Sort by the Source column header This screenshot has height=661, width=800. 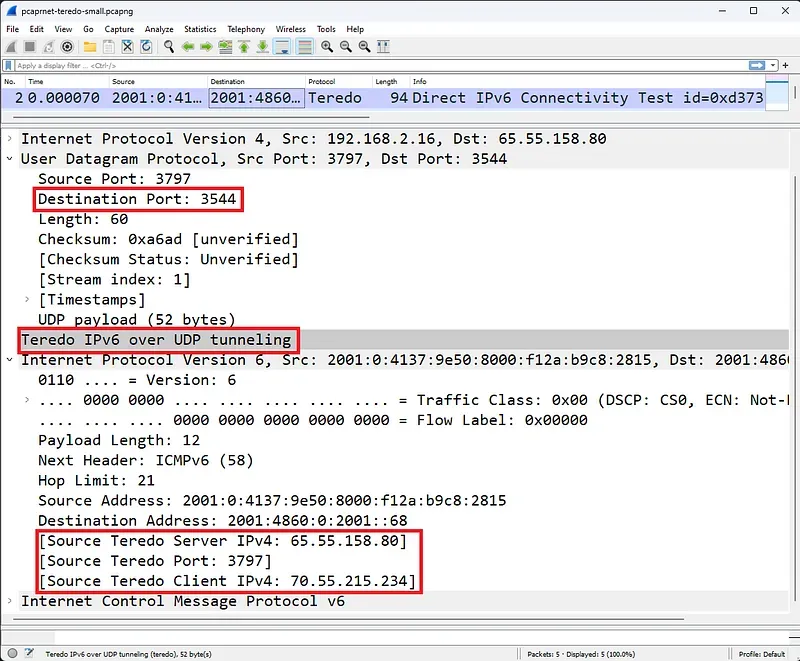coord(158,82)
